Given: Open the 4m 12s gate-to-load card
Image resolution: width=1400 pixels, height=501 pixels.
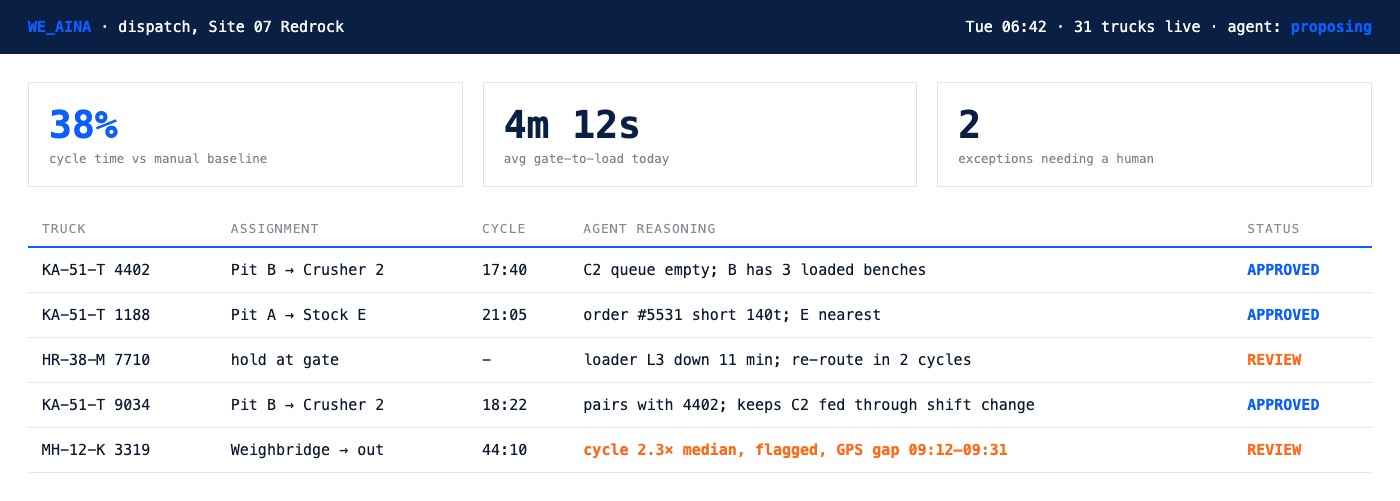Looking at the screenshot, I should (x=700, y=134).
